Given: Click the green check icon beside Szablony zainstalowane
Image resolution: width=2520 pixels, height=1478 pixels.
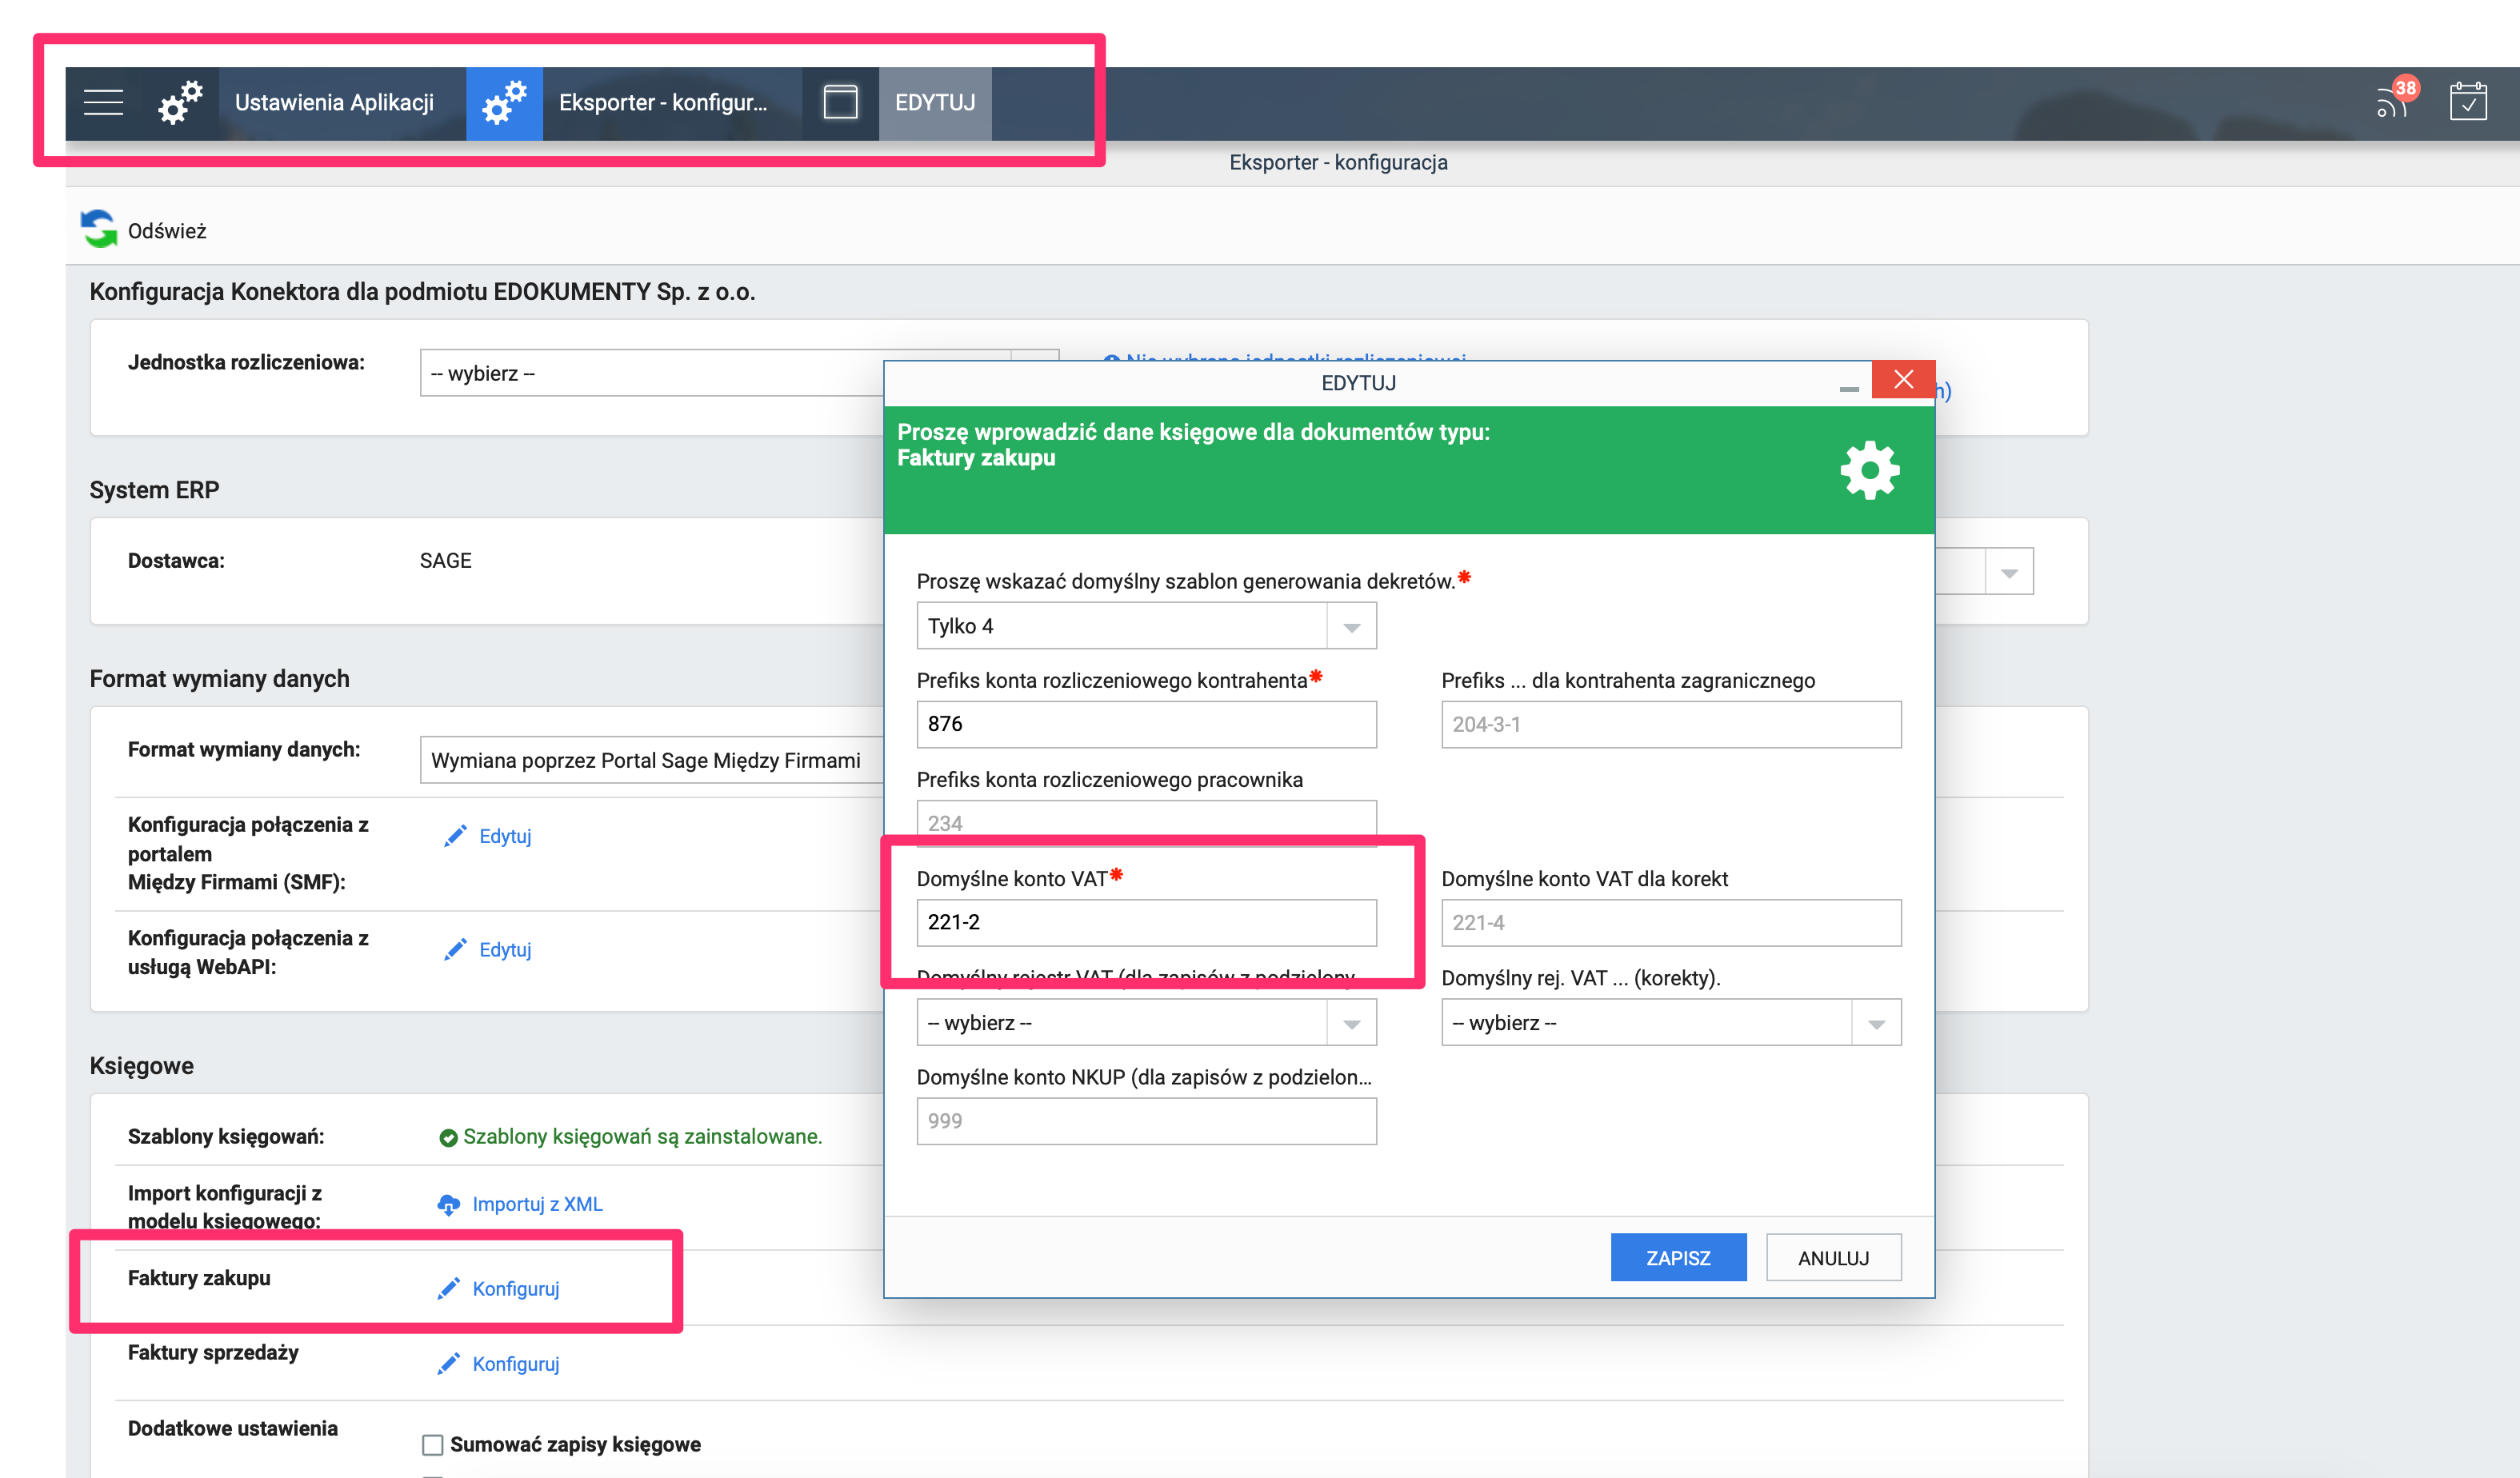Looking at the screenshot, I should point(448,1137).
